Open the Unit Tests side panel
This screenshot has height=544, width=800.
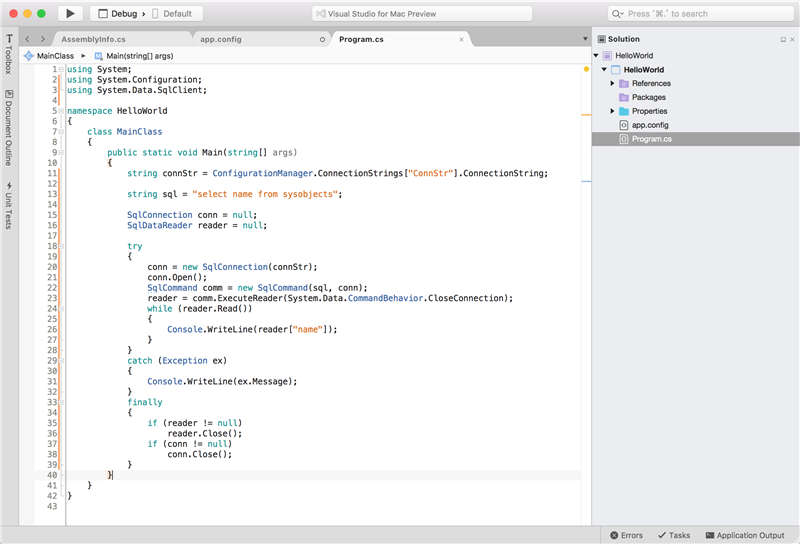pos(9,206)
